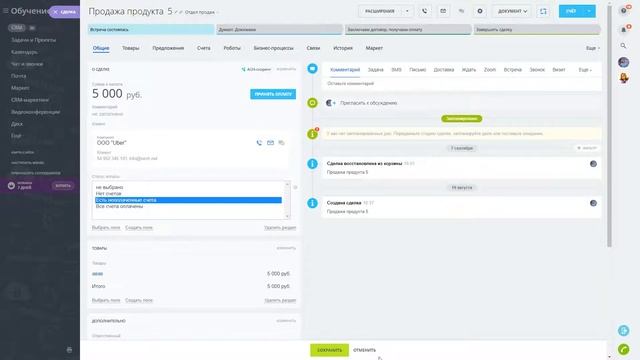Click the notifications bell icon in right panel
The height and width of the screenshot is (360, 640).
(x=623, y=30)
